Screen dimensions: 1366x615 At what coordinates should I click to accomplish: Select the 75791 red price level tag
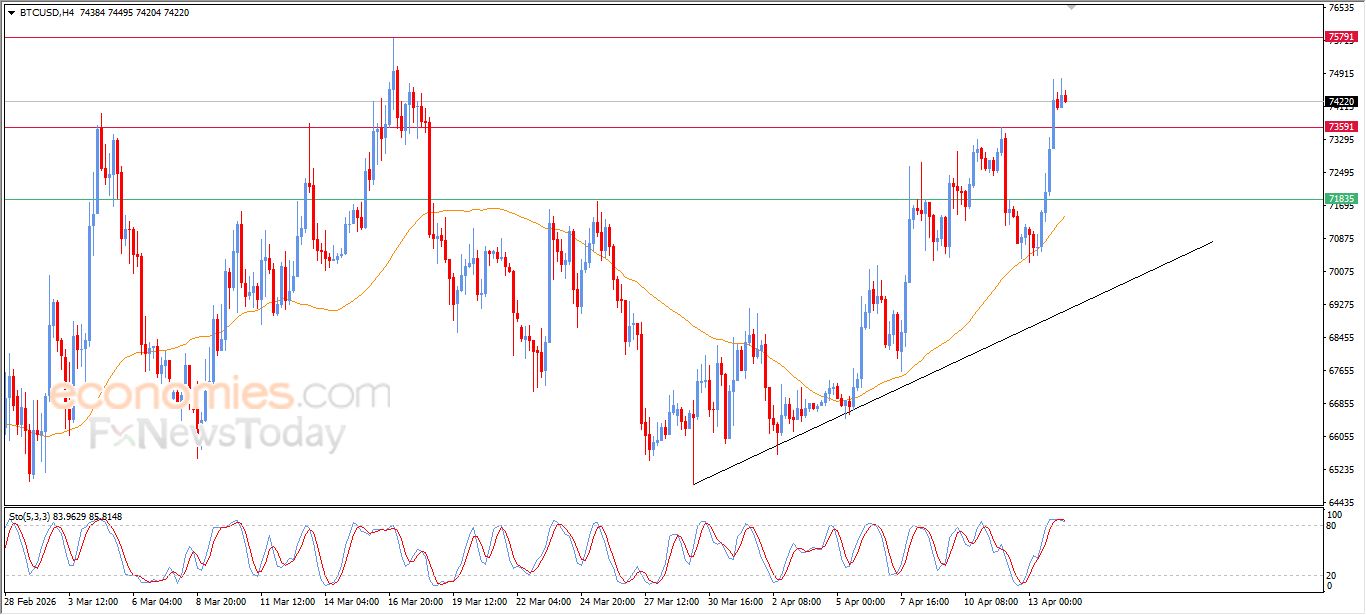[x=1341, y=37]
